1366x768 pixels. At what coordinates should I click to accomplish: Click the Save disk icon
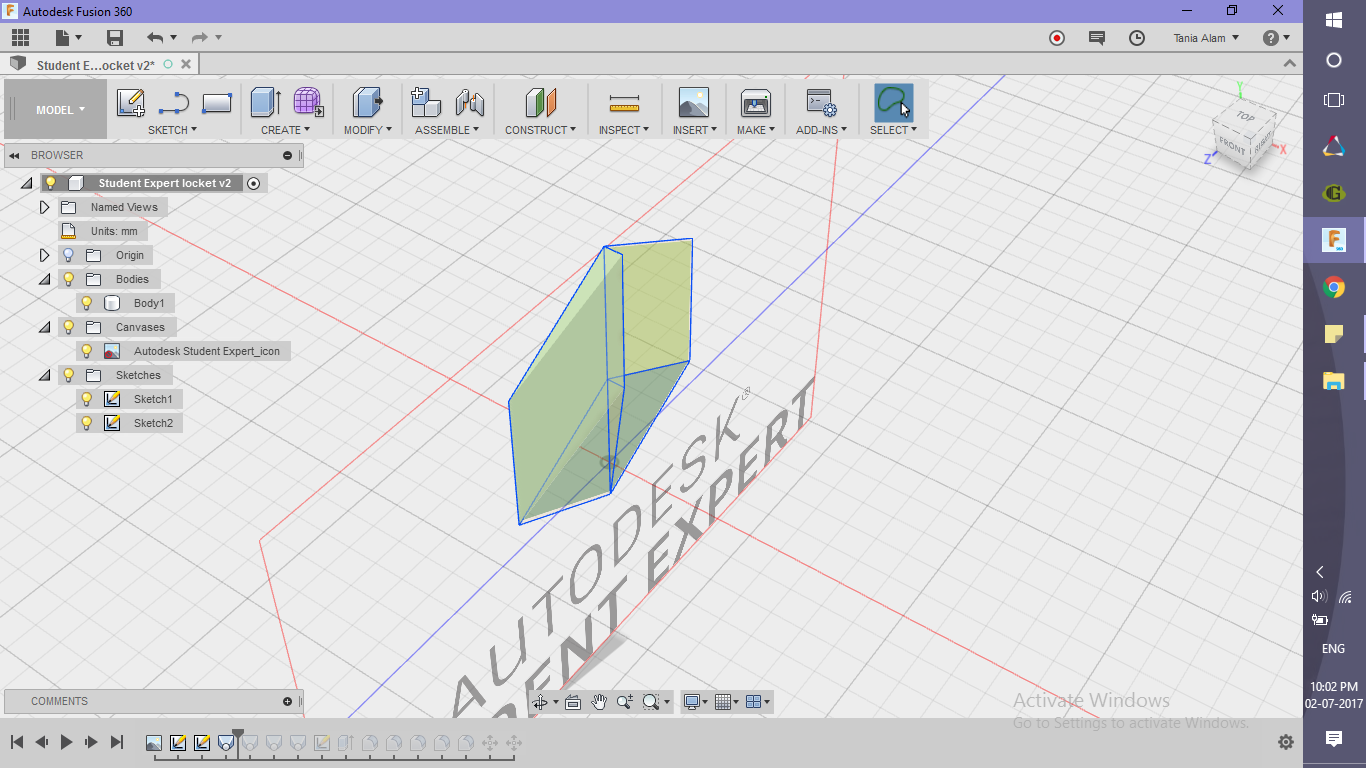pyautogui.click(x=115, y=38)
